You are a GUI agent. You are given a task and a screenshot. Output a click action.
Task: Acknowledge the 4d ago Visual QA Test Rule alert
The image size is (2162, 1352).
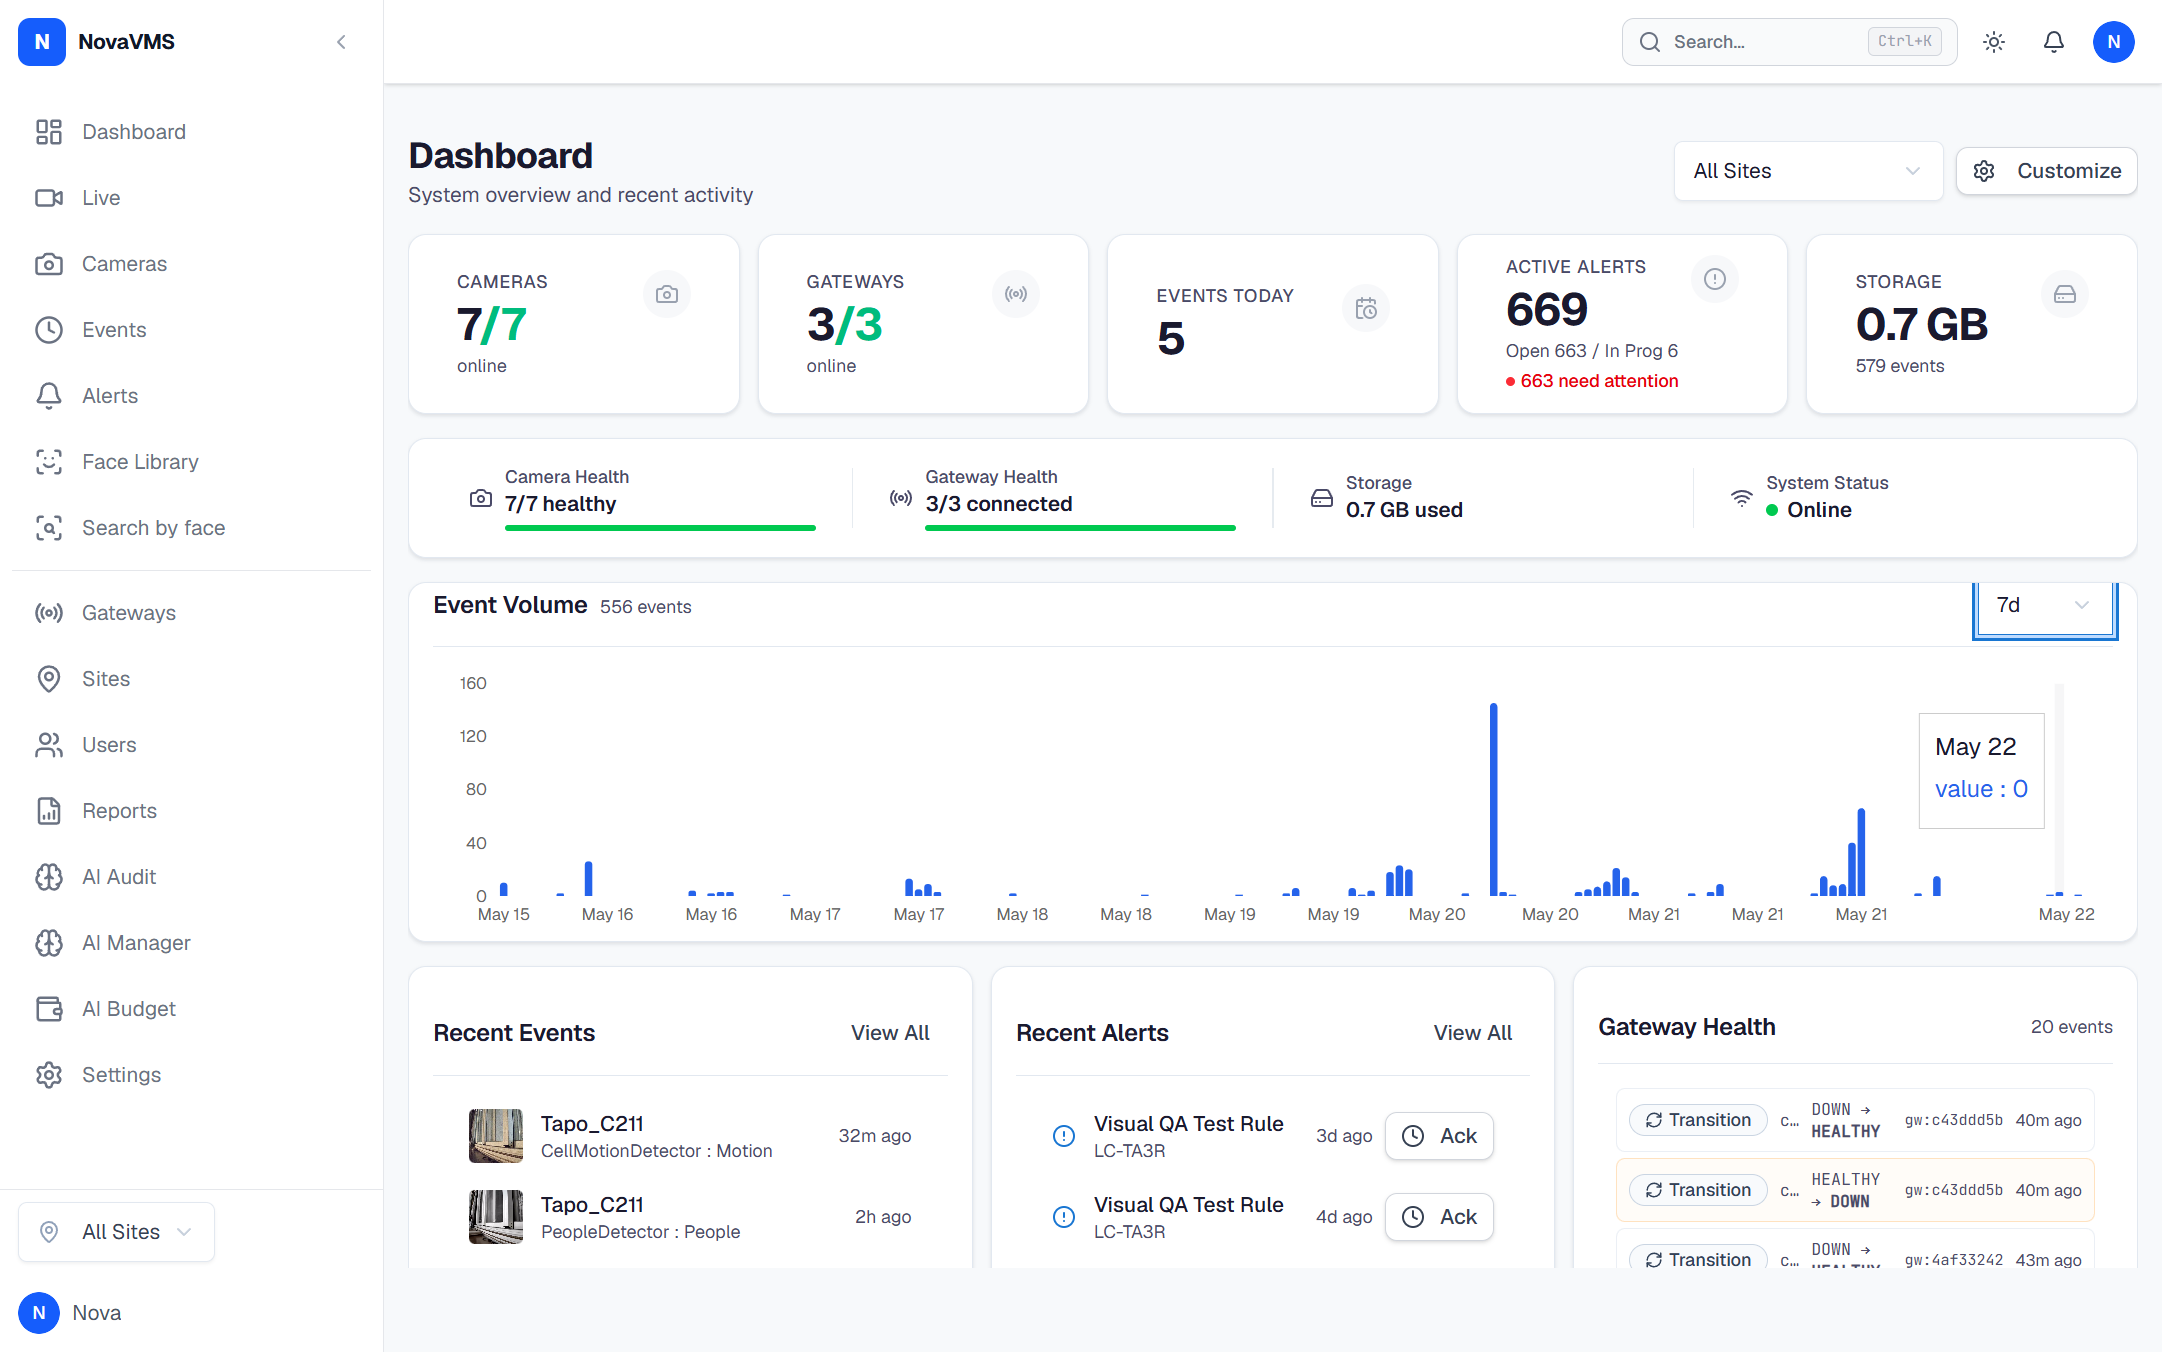[x=1439, y=1217]
